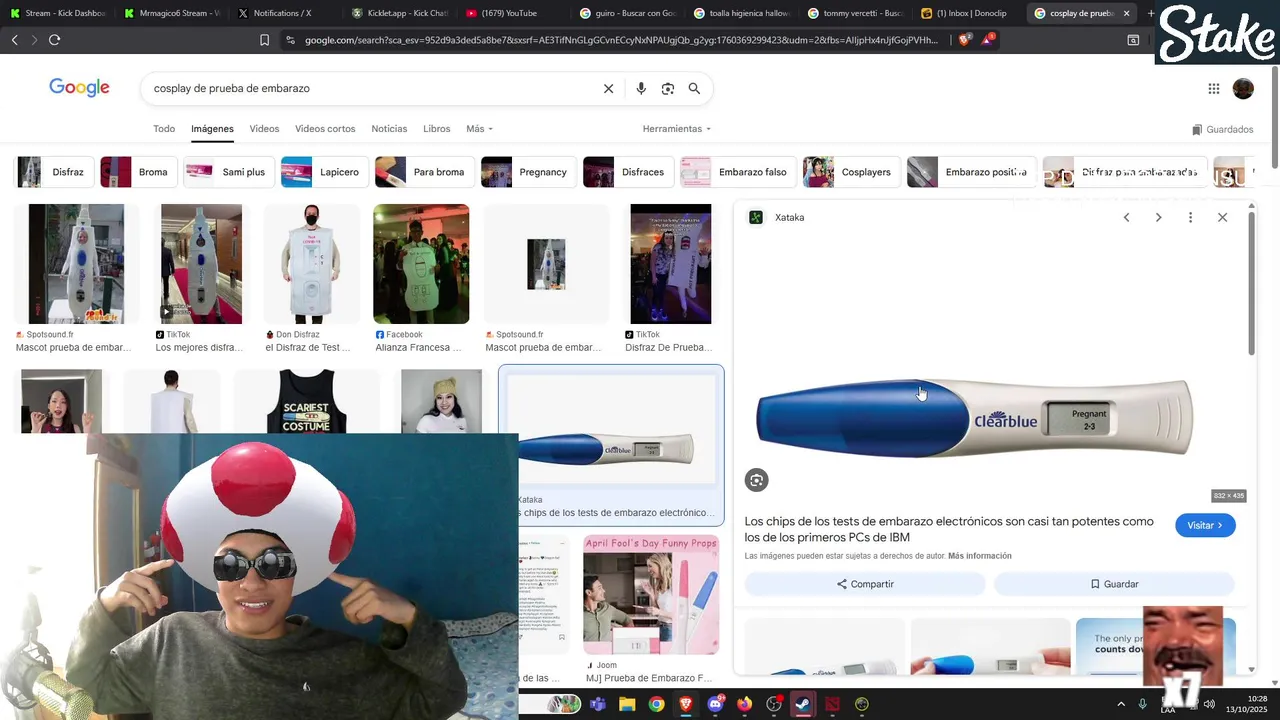Open the volume control in system tray
Viewport: 1280px width, 720px height.
click(1209, 704)
